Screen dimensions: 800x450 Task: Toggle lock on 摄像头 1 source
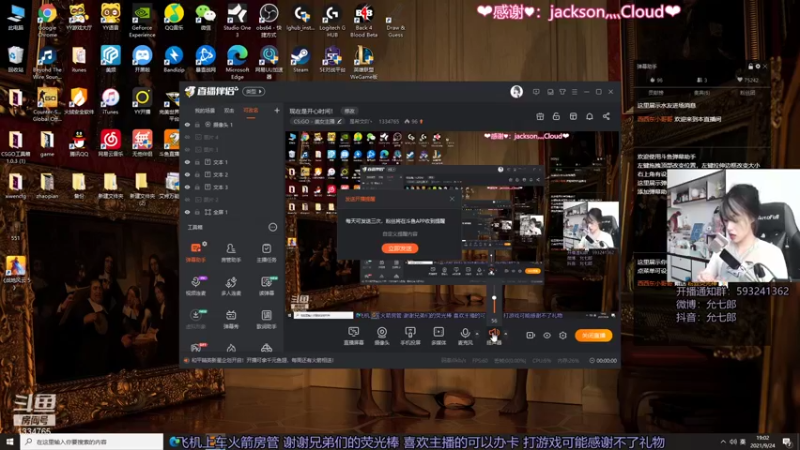click(x=197, y=124)
